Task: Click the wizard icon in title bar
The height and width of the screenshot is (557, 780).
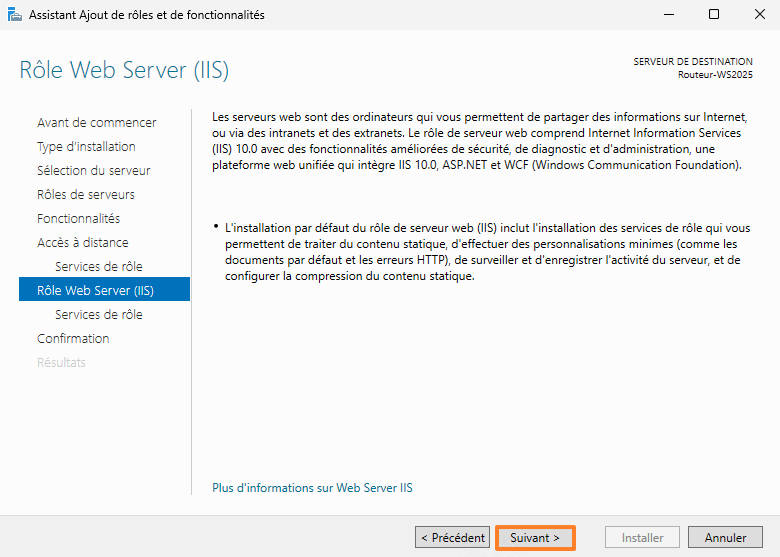Action: pyautogui.click(x=12, y=15)
